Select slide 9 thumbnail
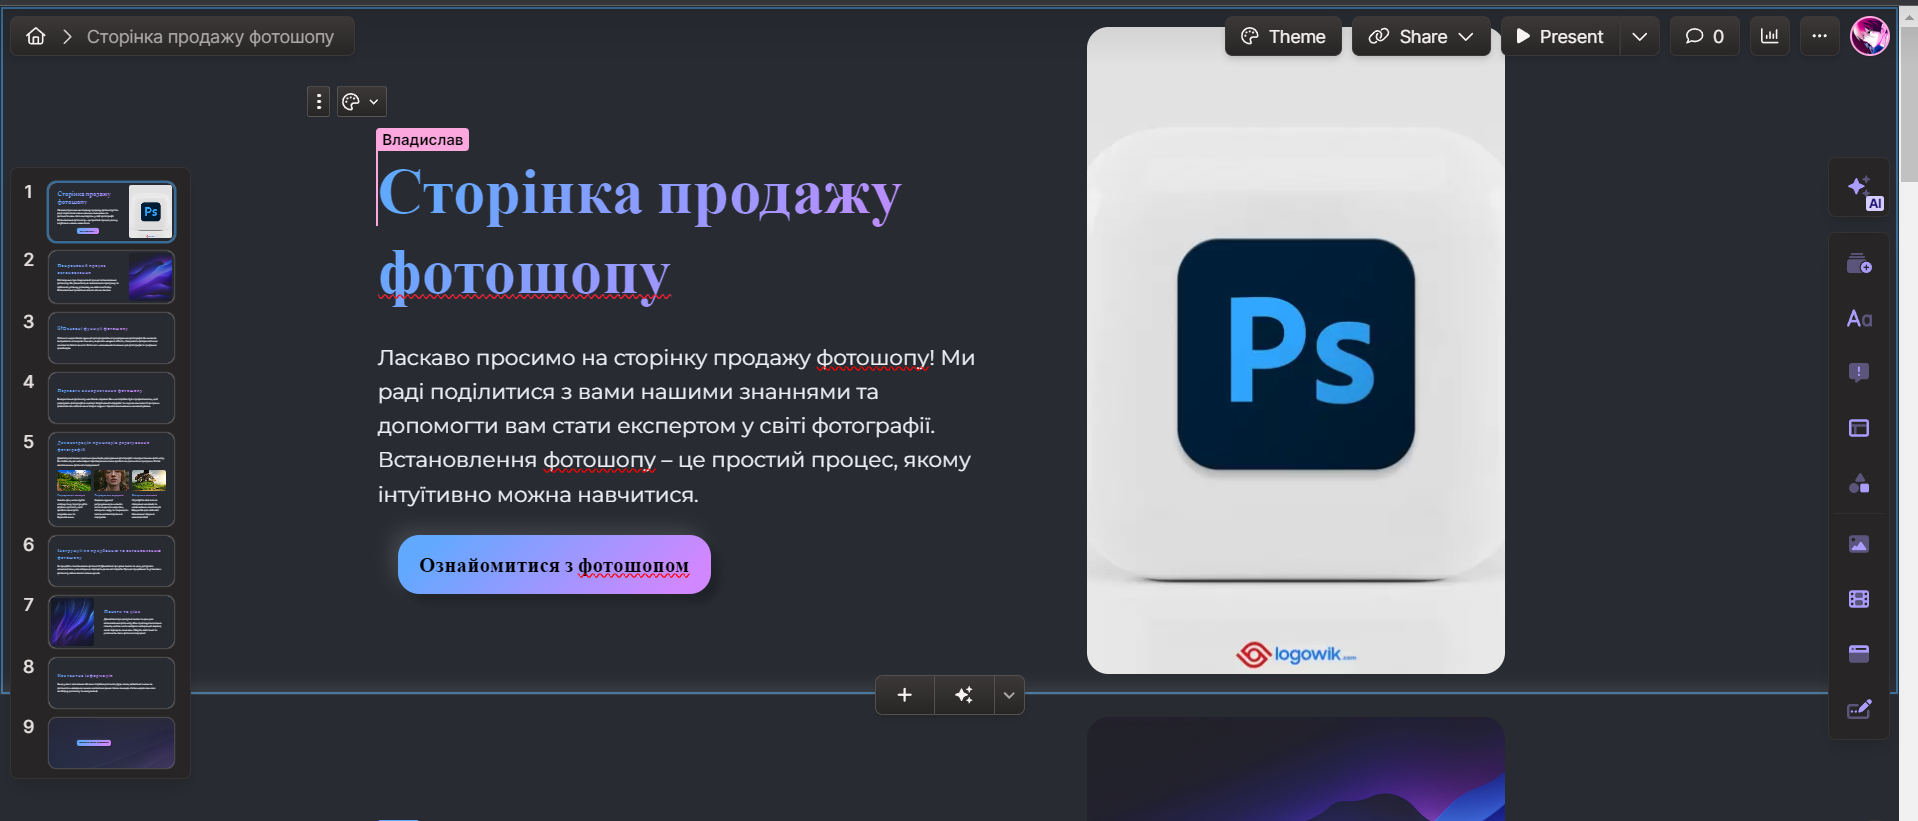Screen dimensions: 1918x821 (111, 743)
